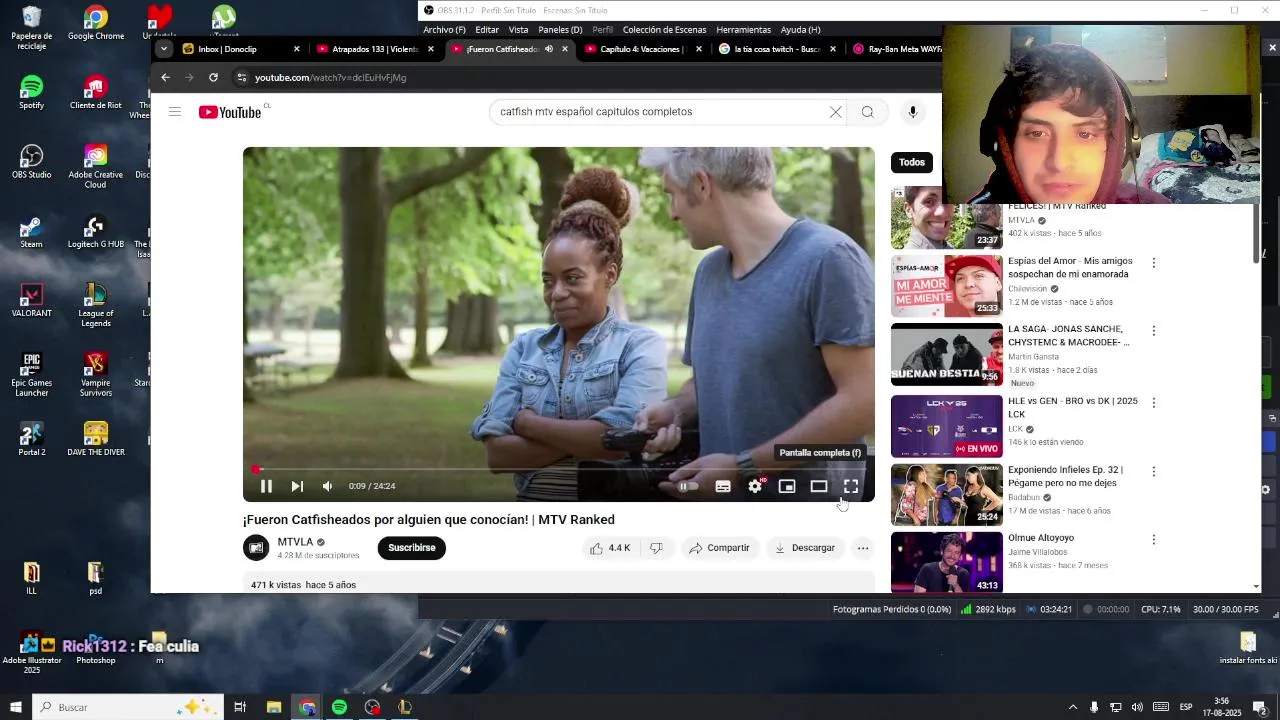Select the Todos filter chip
This screenshot has height=720, width=1280.
[x=911, y=162]
